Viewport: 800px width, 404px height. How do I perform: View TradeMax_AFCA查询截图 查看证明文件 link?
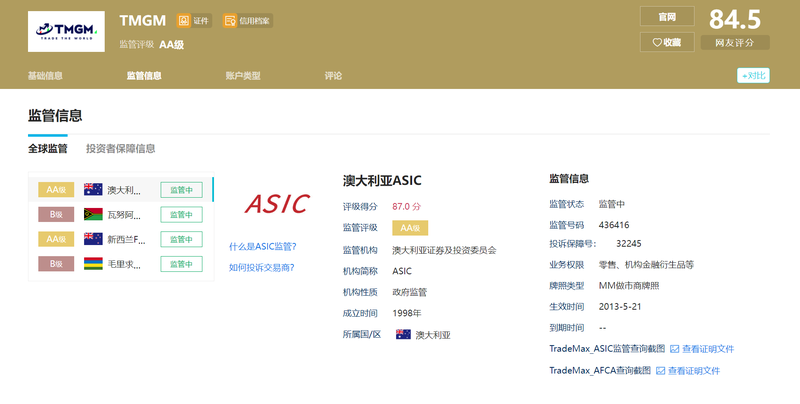694,371
